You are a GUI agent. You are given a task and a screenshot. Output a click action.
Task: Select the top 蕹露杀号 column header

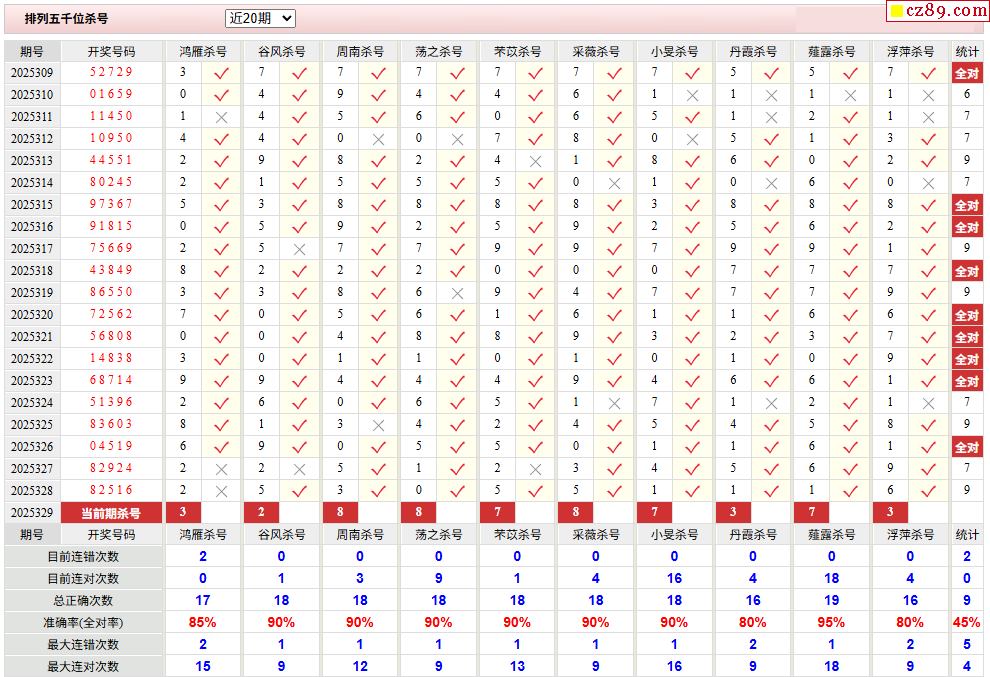831,51
